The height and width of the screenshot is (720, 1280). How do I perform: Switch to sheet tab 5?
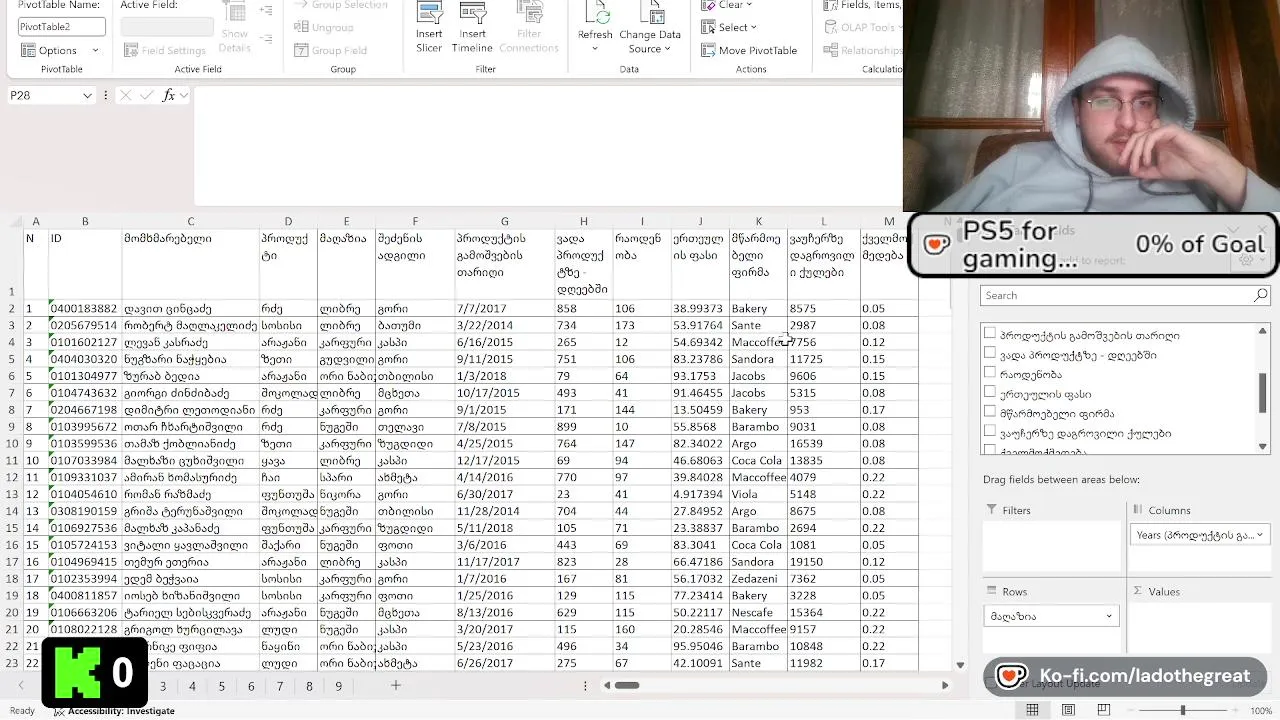[x=222, y=686]
